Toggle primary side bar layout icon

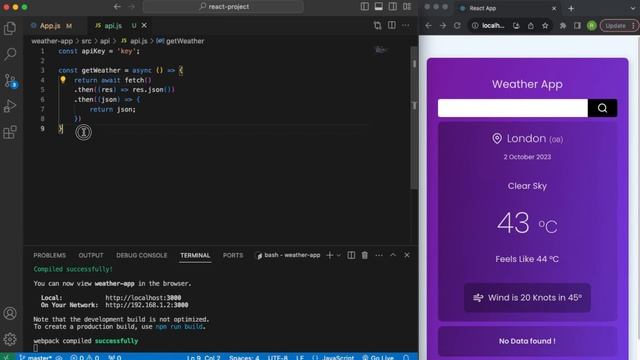tap(364, 7)
